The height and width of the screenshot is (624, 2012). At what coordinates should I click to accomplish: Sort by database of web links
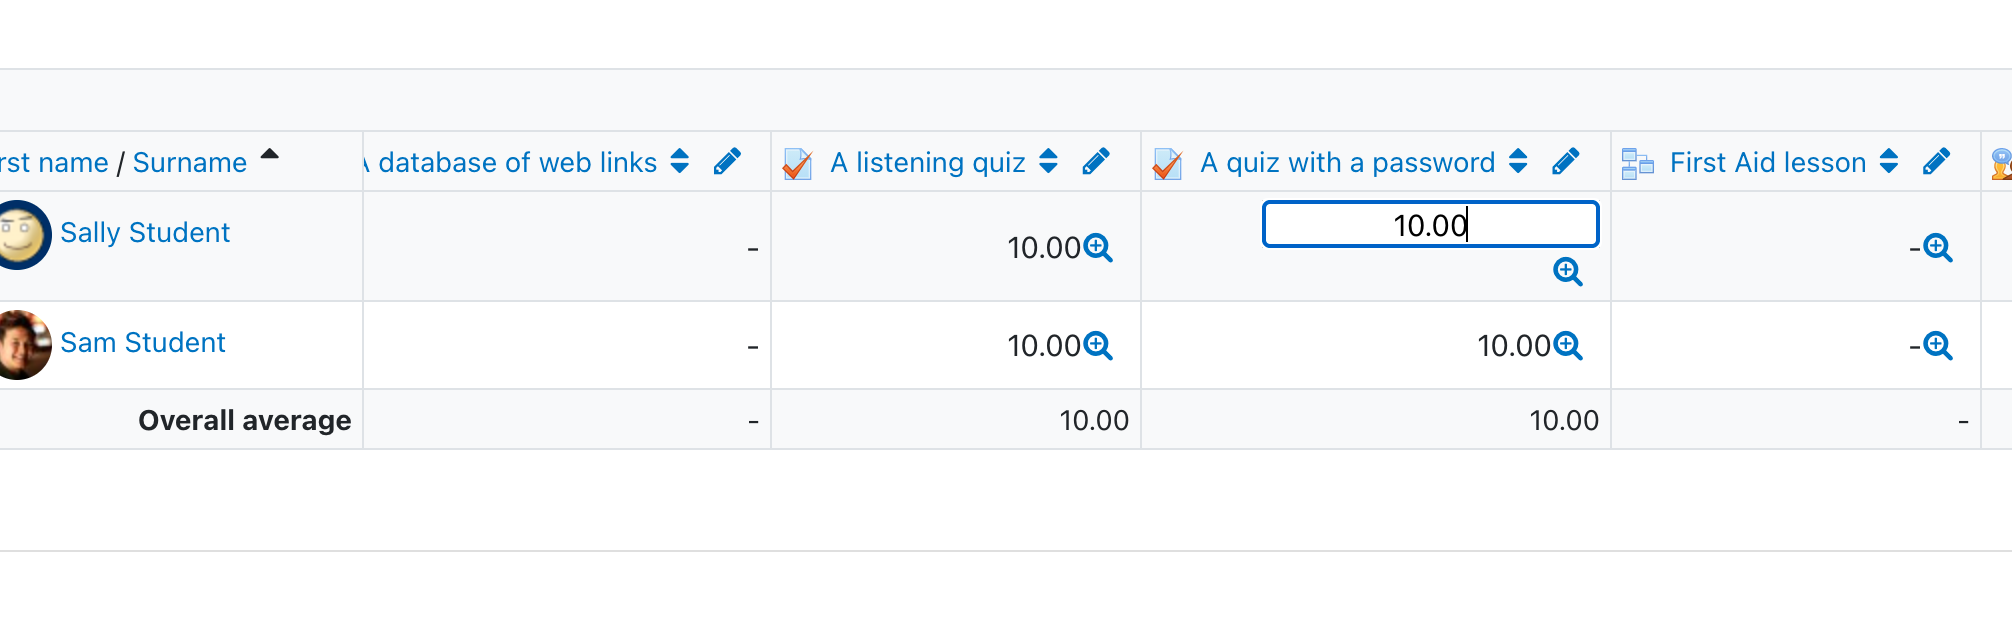point(680,161)
